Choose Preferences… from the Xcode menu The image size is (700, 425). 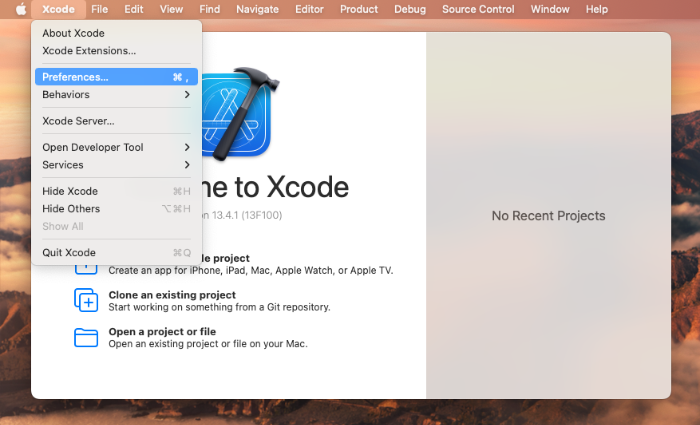point(116,77)
